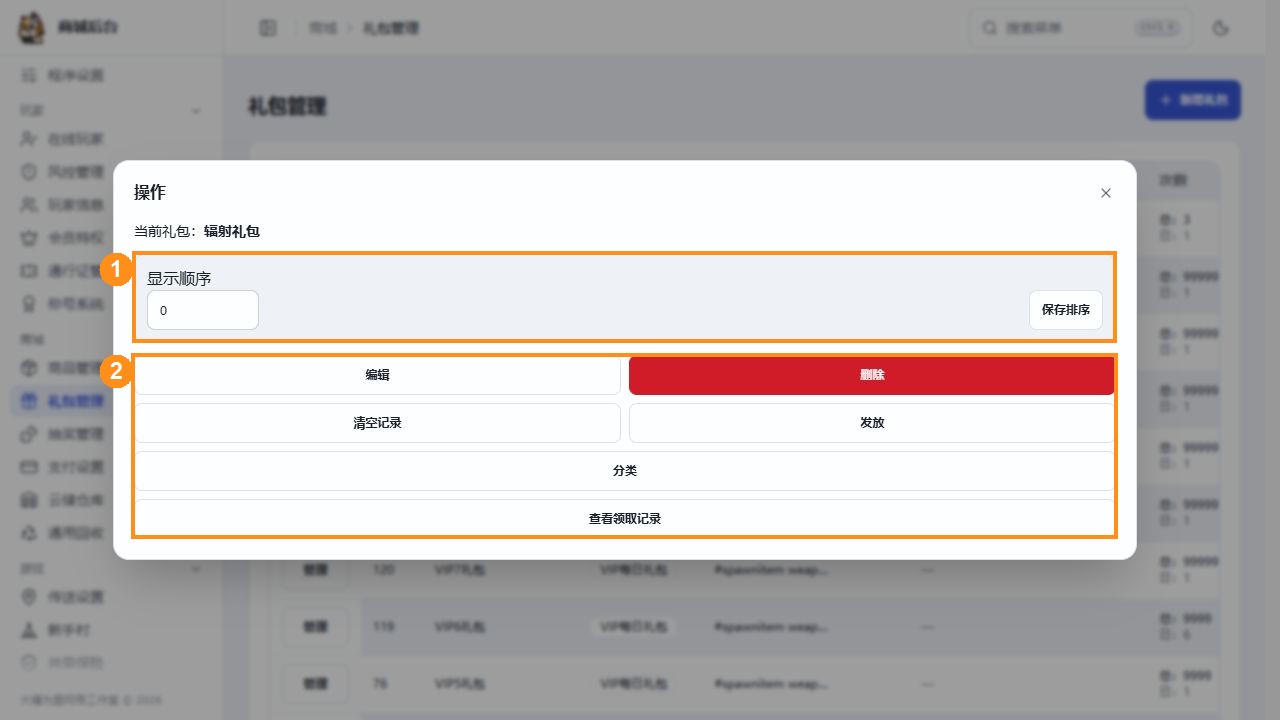
Task: Click the blue add gift pack button
Action: tap(1193, 100)
